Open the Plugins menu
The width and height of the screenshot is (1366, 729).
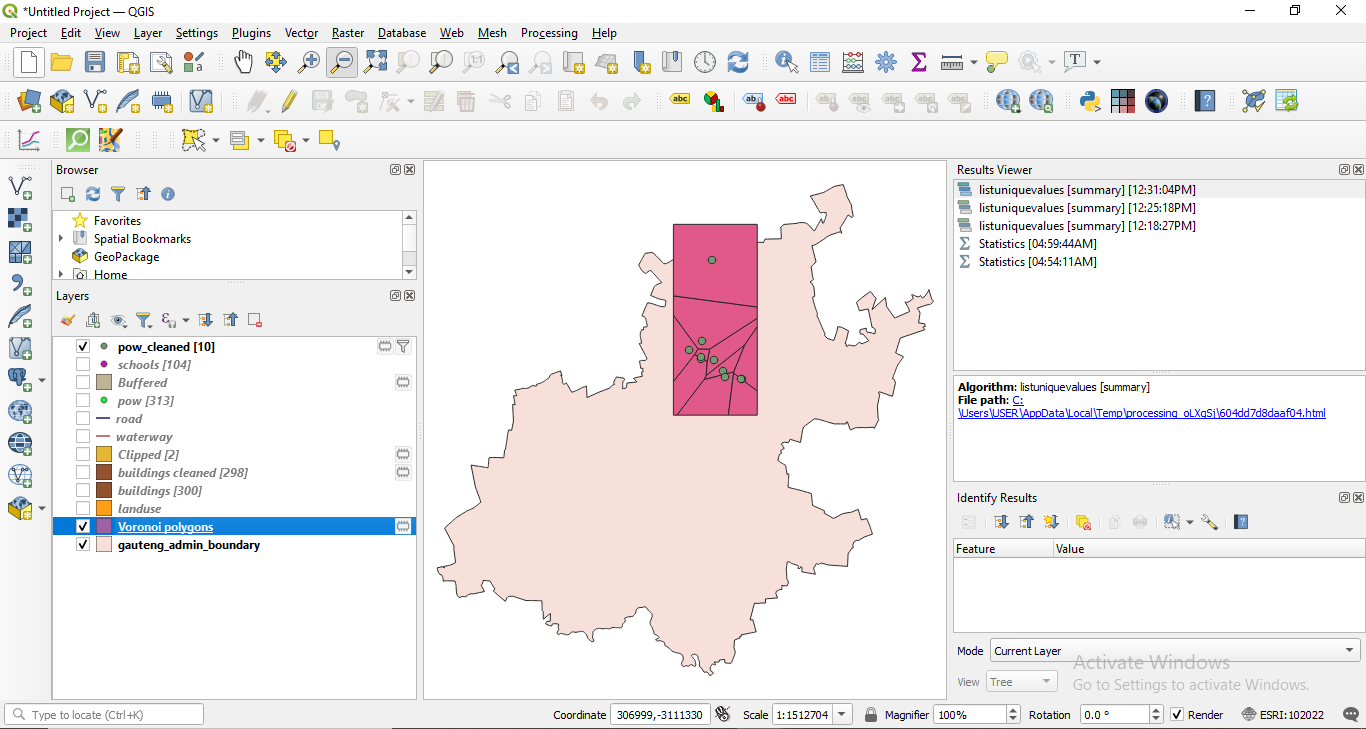point(251,33)
